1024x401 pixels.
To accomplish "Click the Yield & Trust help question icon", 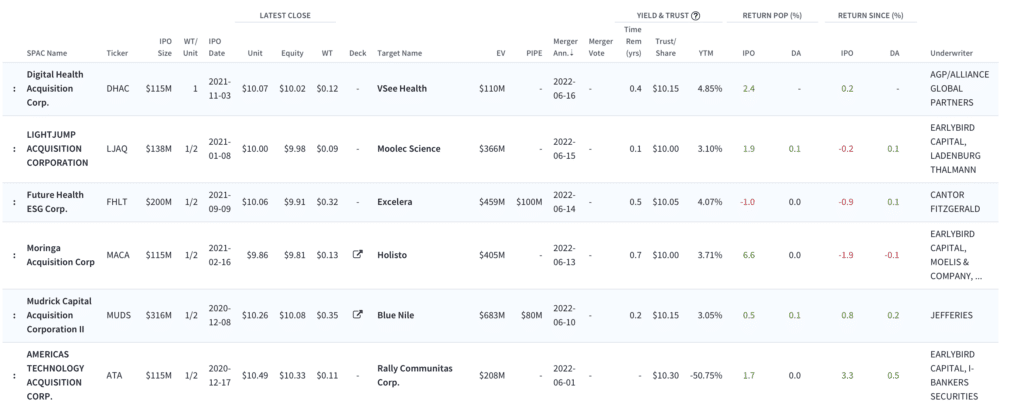I will [696, 16].
